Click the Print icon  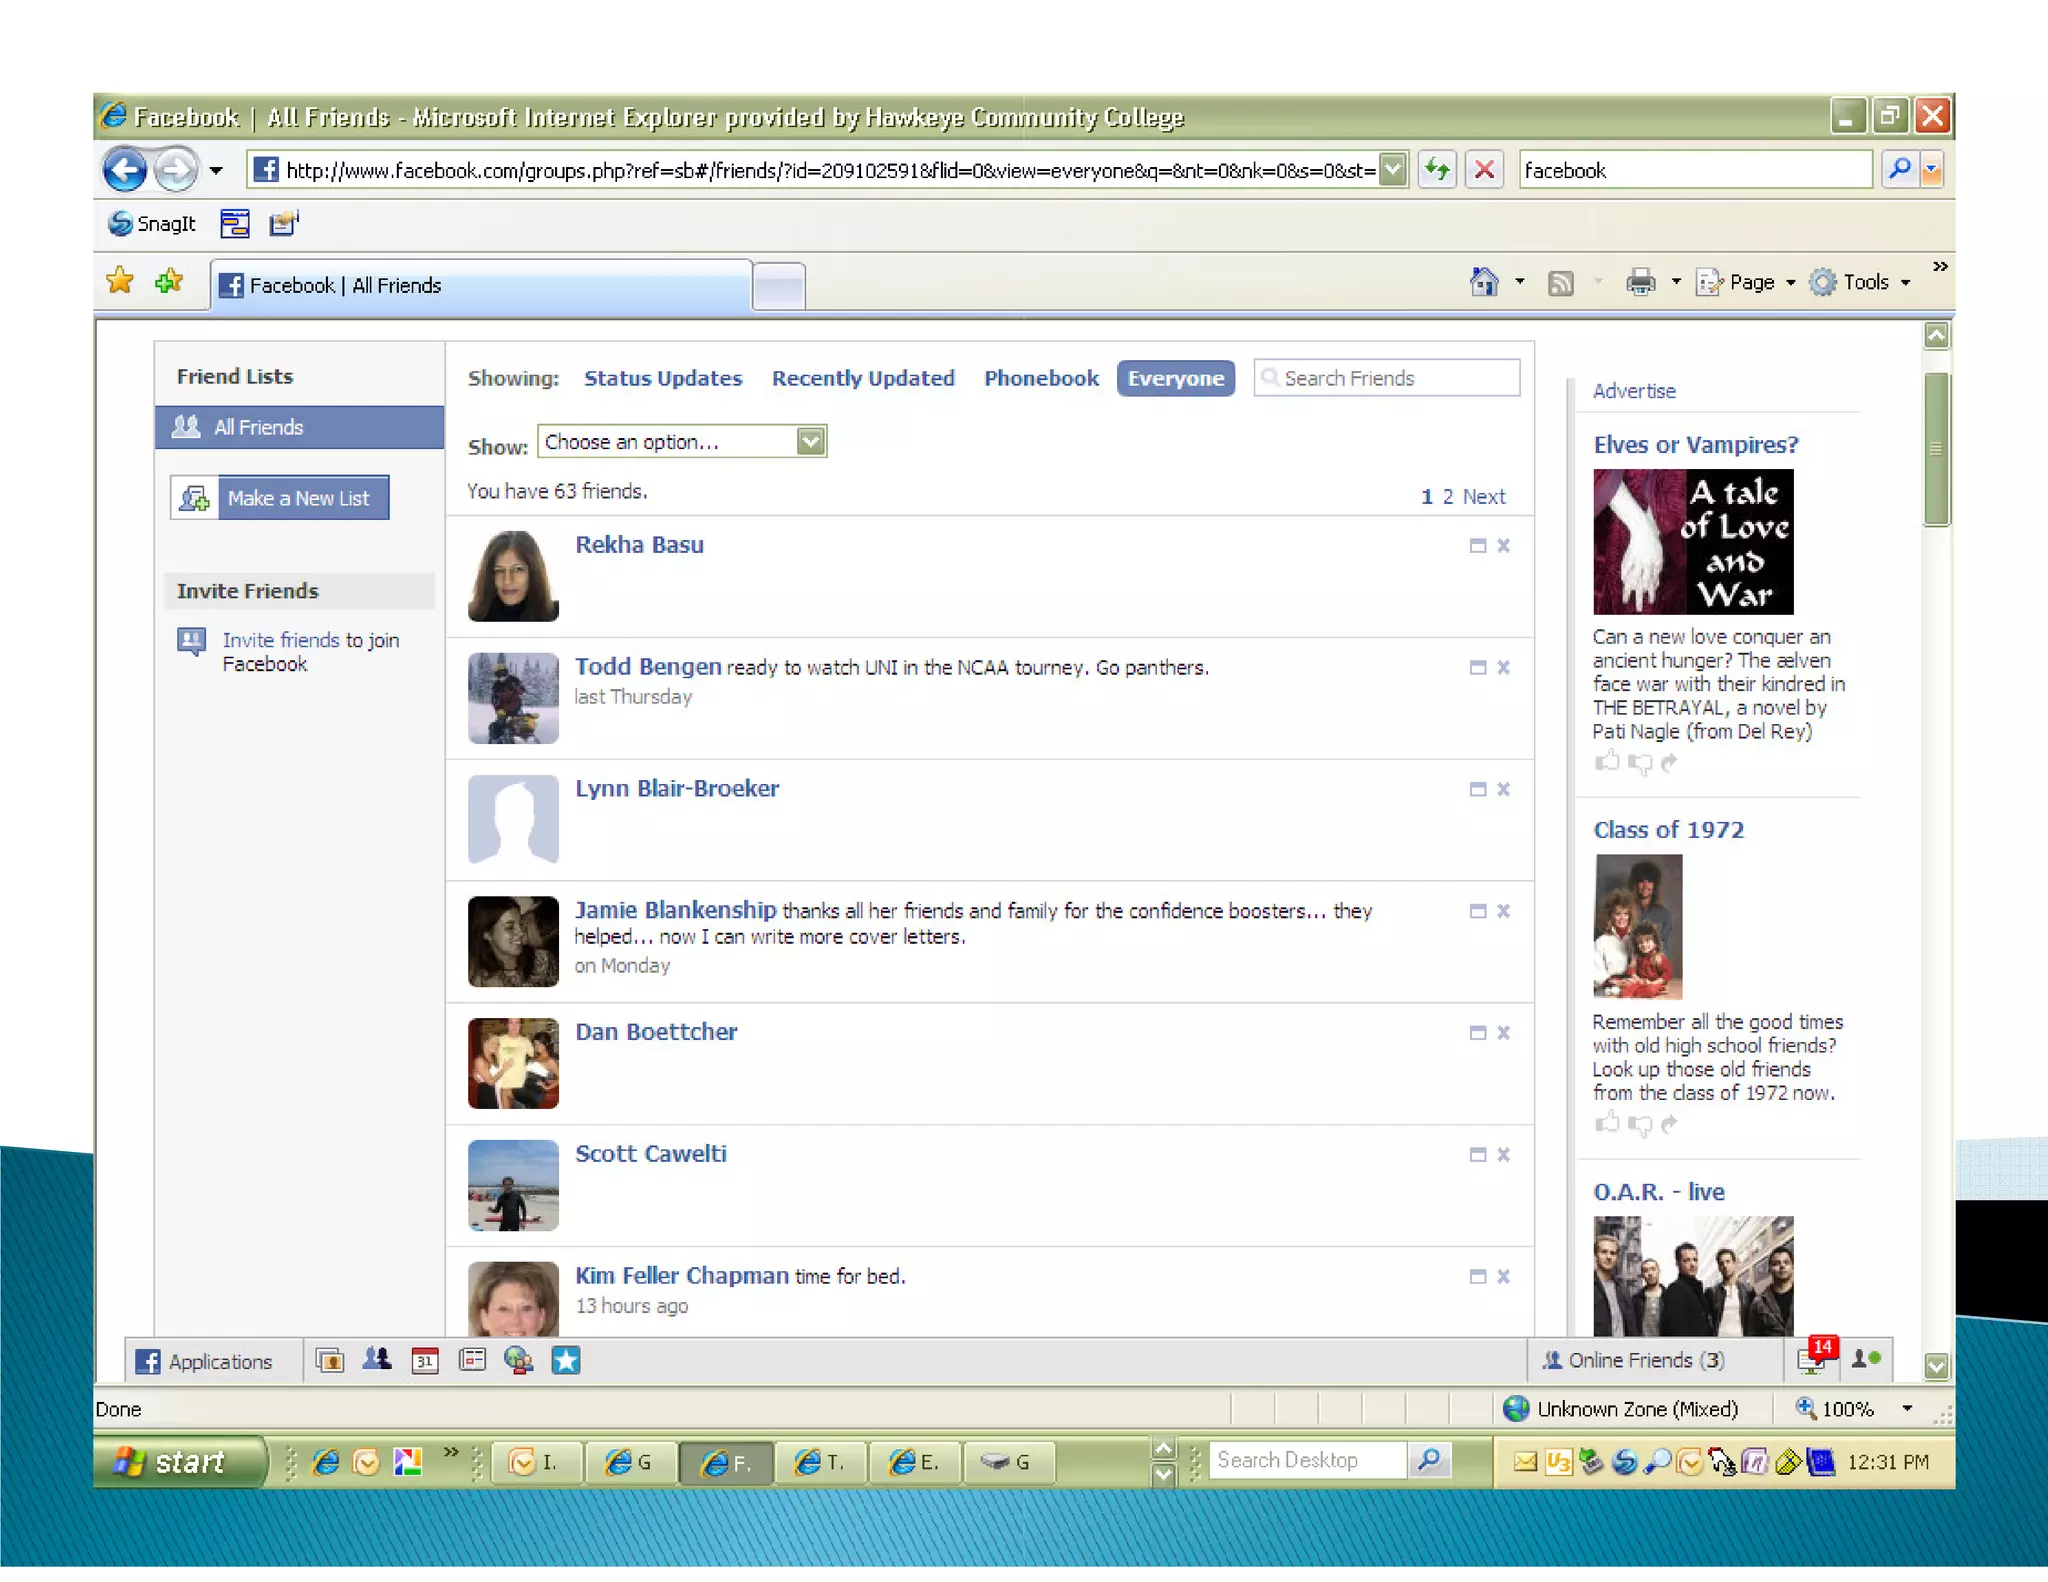coord(1641,283)
